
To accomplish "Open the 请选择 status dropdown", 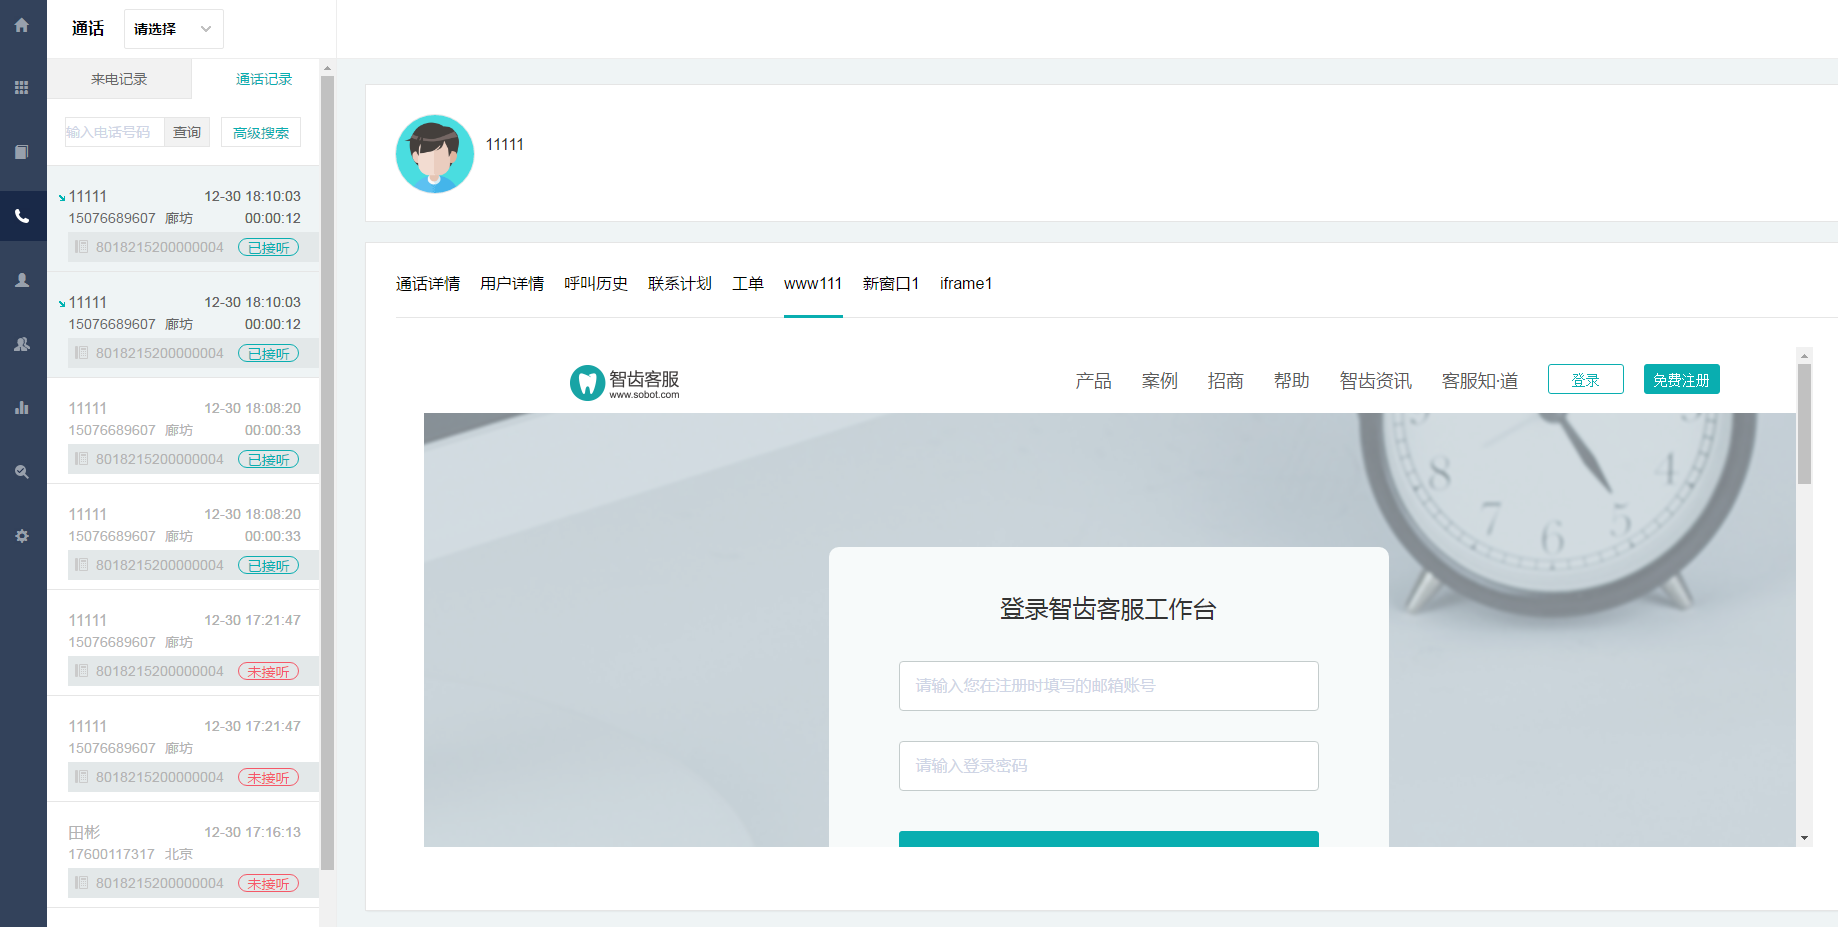I will coord(174,29).
